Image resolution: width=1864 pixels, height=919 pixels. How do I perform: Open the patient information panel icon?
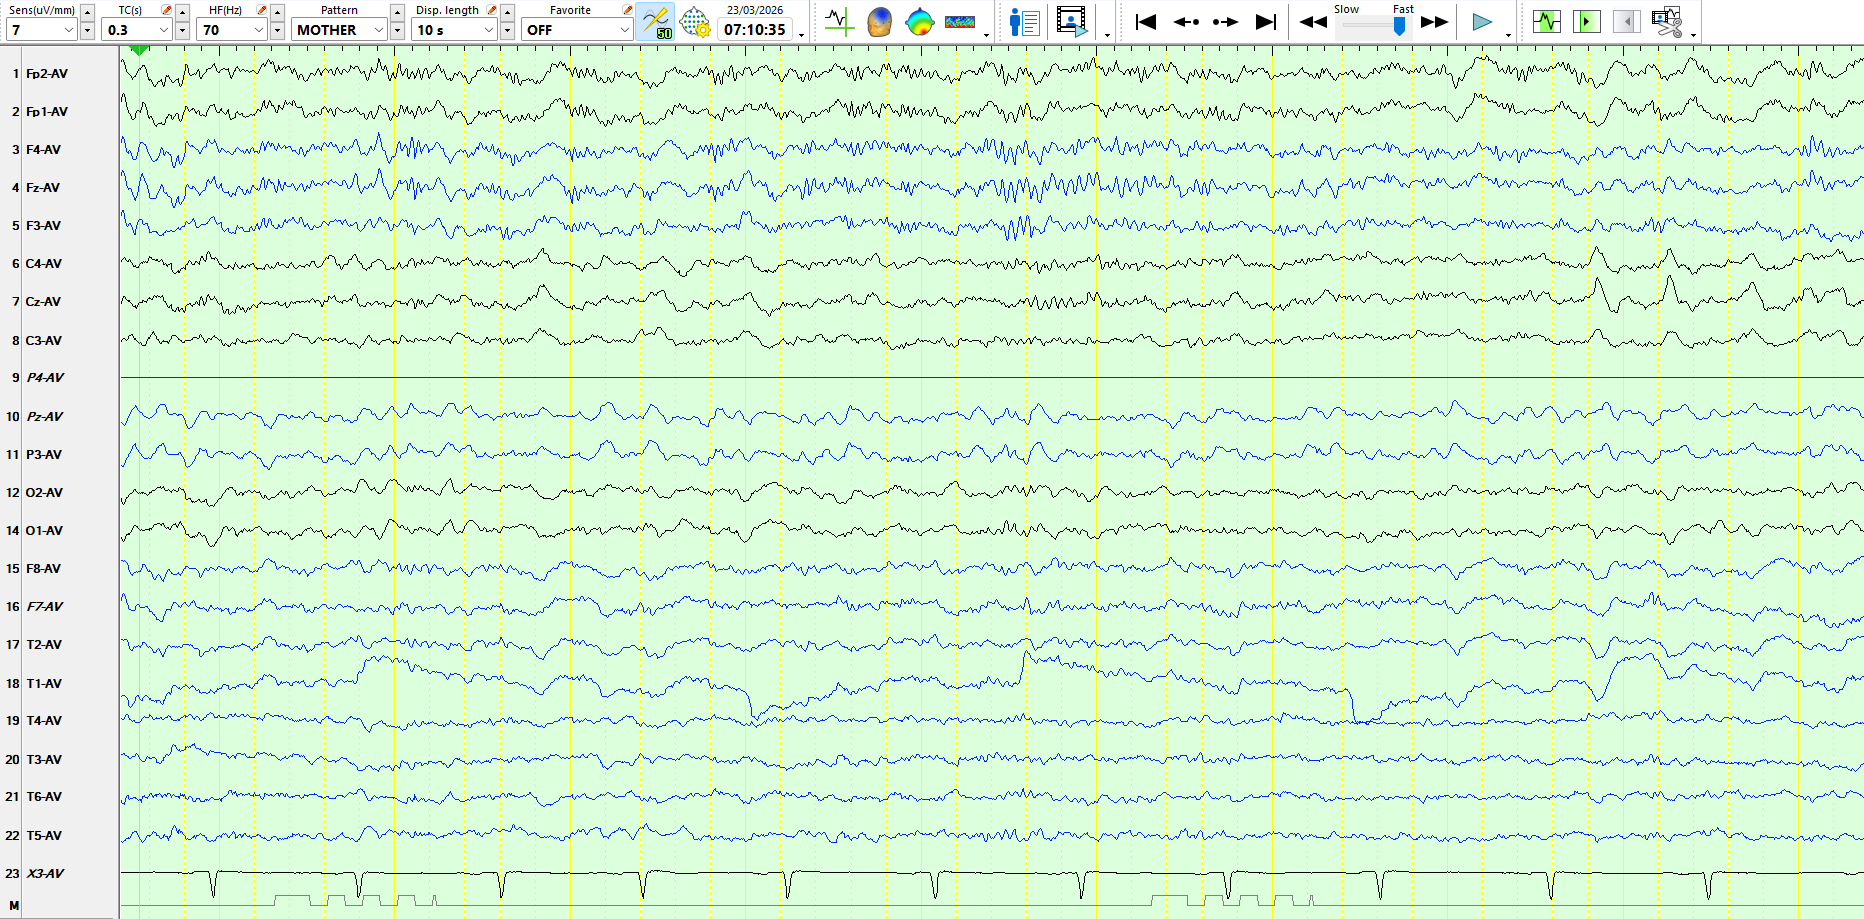[x=1024, y=21]
